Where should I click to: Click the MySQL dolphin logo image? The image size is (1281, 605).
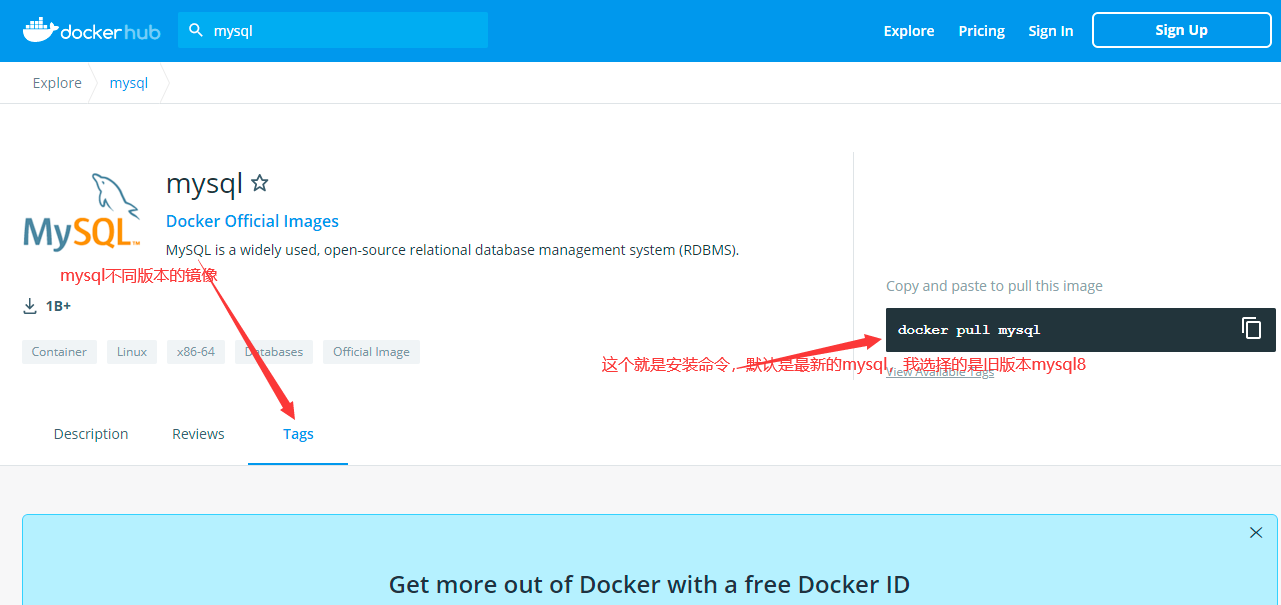[x=82, y=212]
